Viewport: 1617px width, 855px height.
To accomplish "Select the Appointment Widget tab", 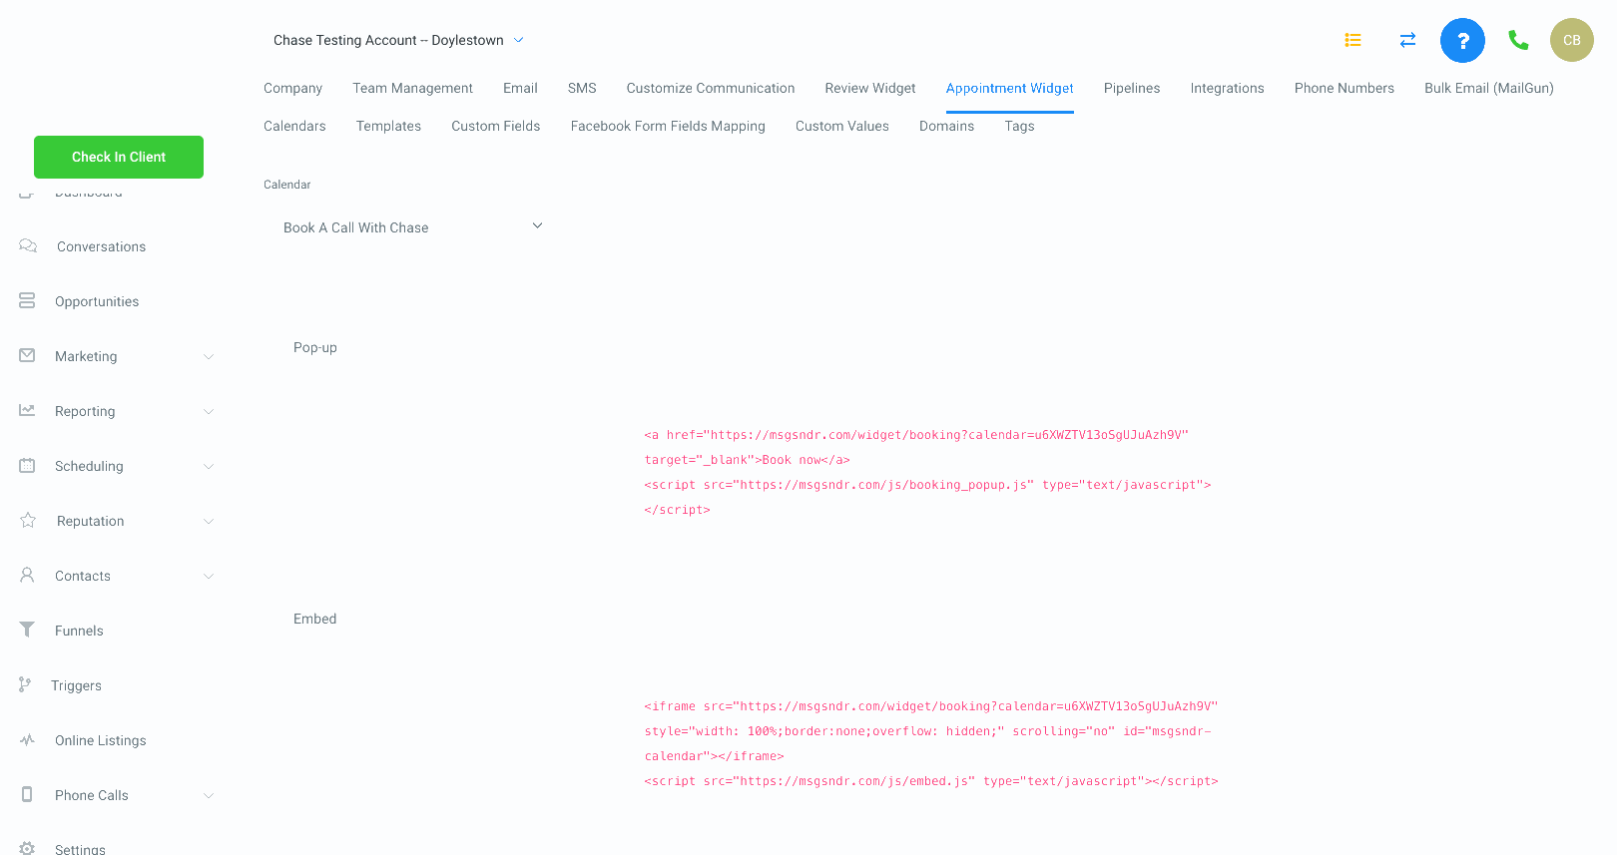I will (x=1009, y=88).
